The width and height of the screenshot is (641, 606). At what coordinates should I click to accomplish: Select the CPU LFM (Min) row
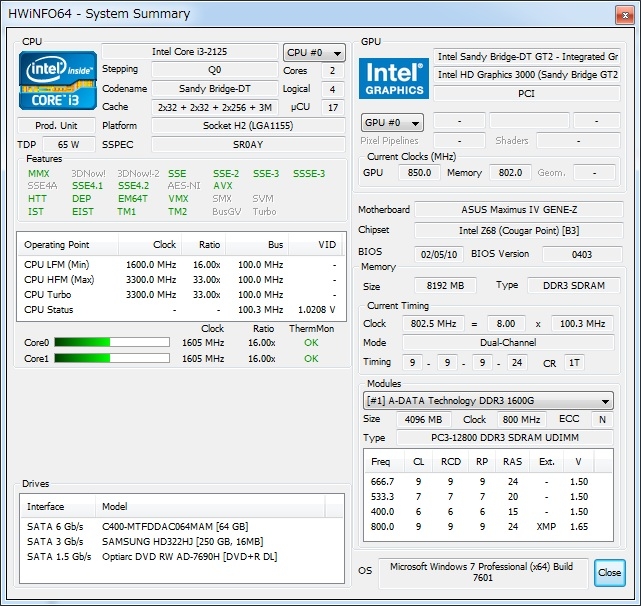tap(180, 265)
